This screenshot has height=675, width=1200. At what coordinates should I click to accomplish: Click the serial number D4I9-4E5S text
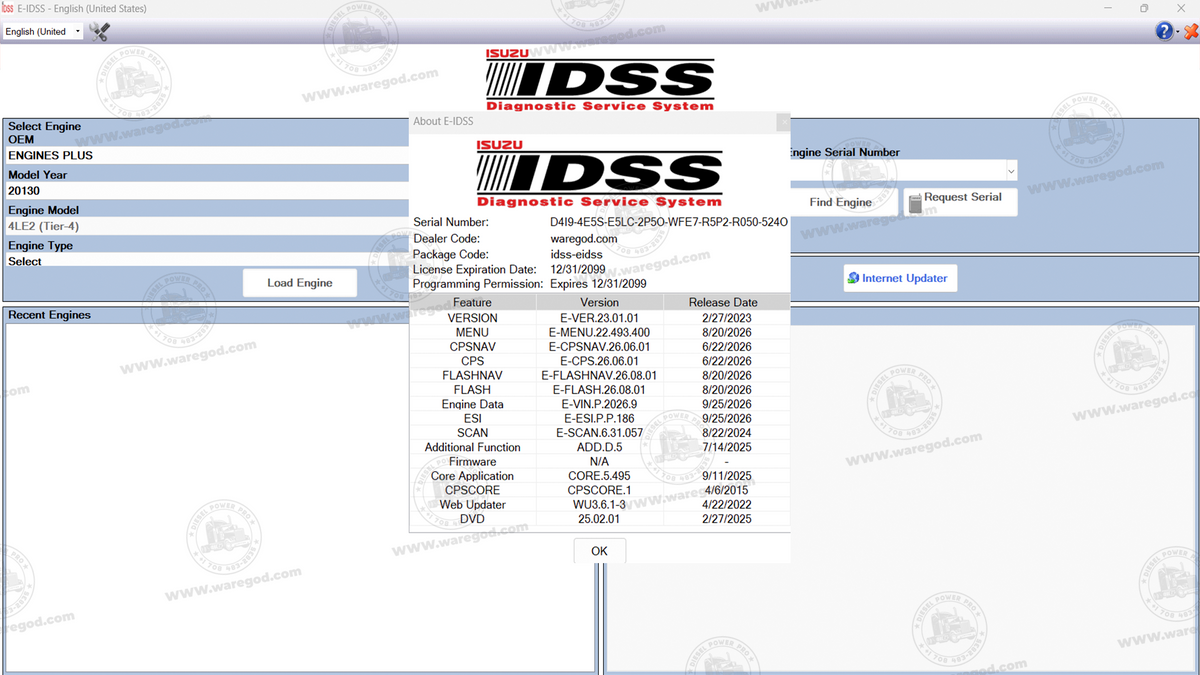click(669, 222)
